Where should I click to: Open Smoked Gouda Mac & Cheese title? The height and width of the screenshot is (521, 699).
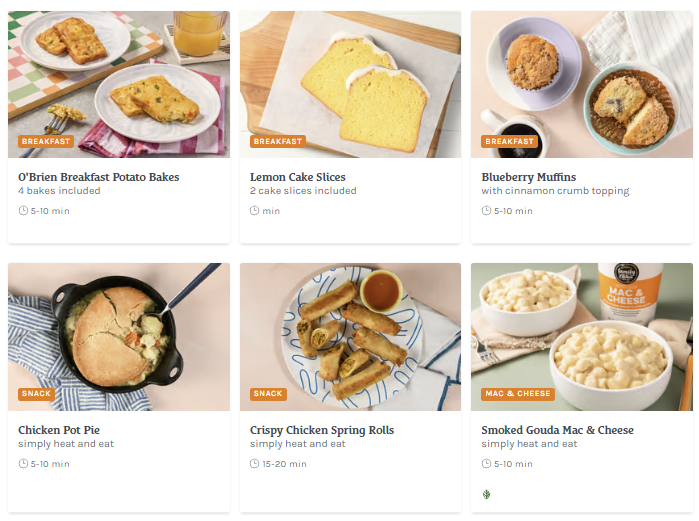[x=557, y=430]
